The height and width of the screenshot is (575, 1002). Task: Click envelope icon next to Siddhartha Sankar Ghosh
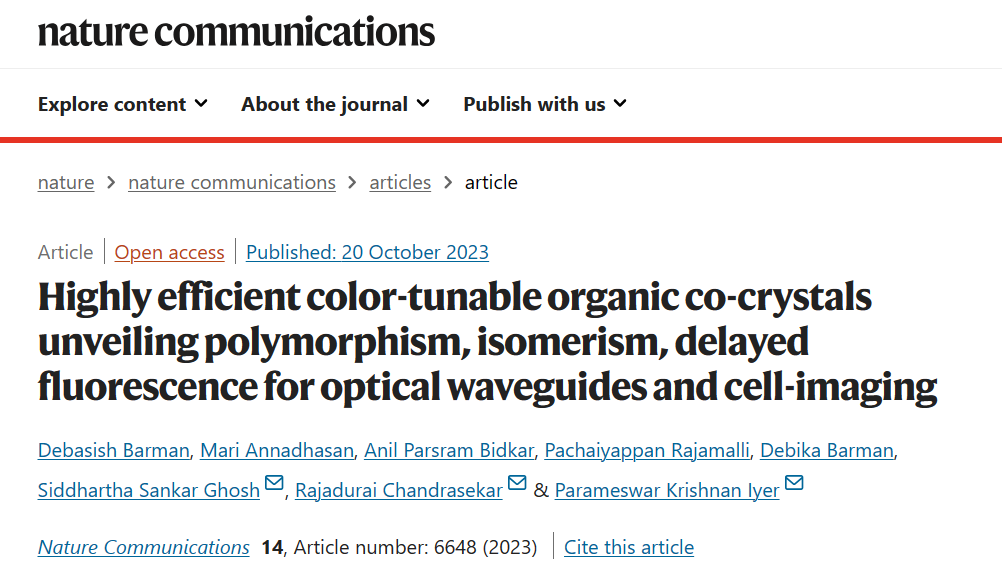(x=274, y=482)
